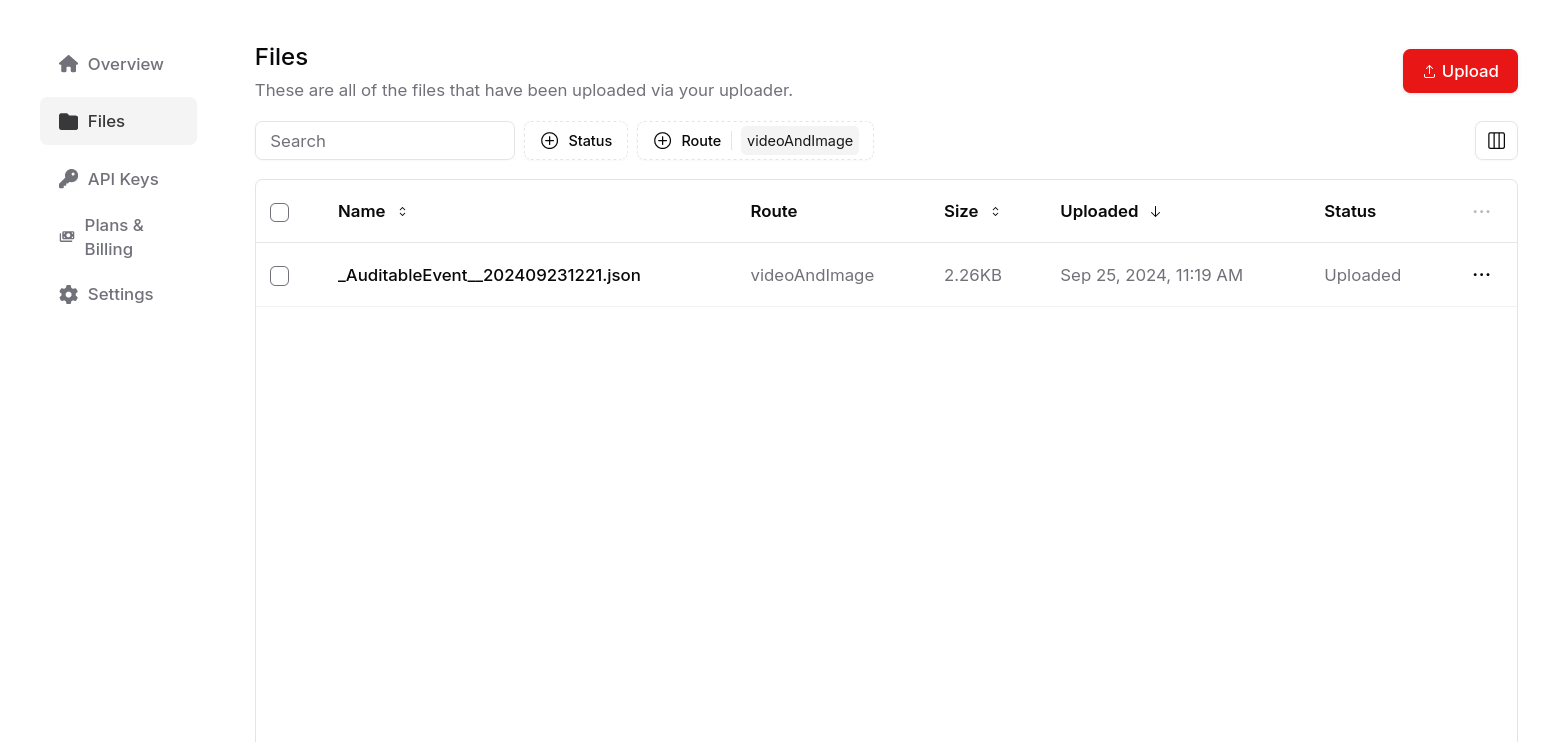Open actions menu for _AuditableEvent file row

1482,275
